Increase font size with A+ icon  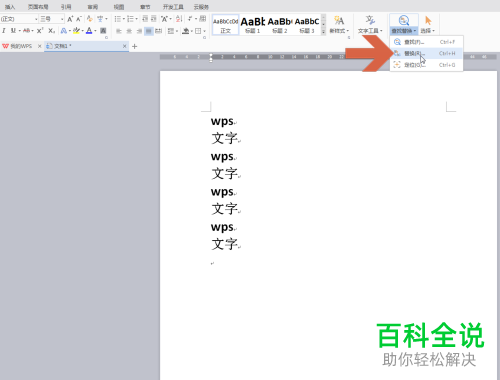point(70,19)
